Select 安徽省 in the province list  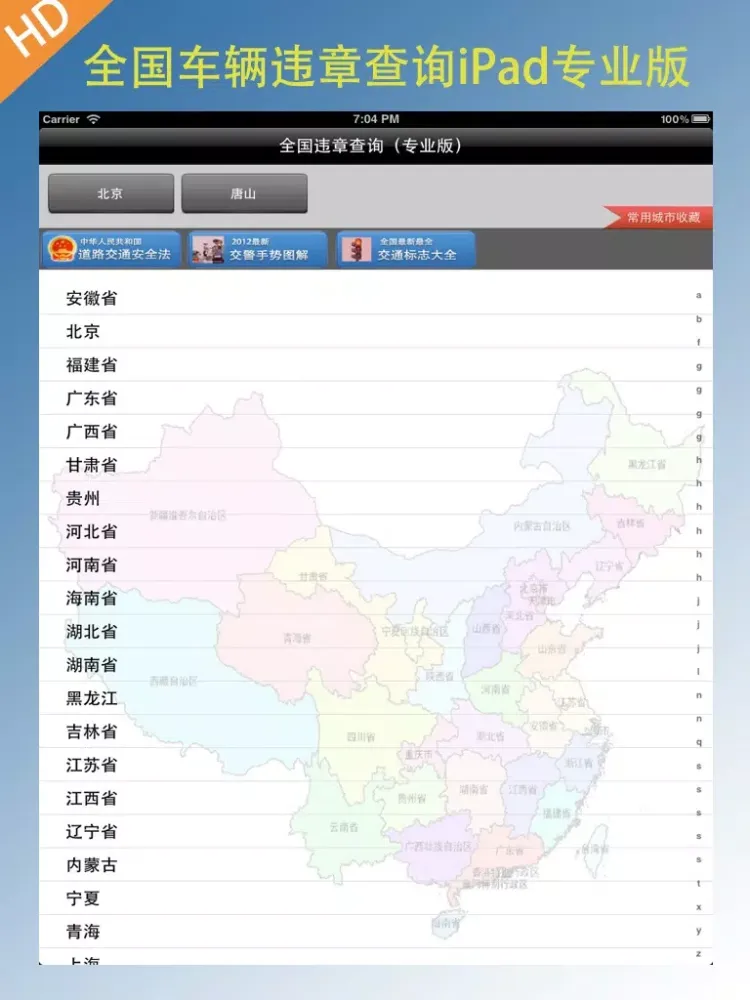(376, 298)
